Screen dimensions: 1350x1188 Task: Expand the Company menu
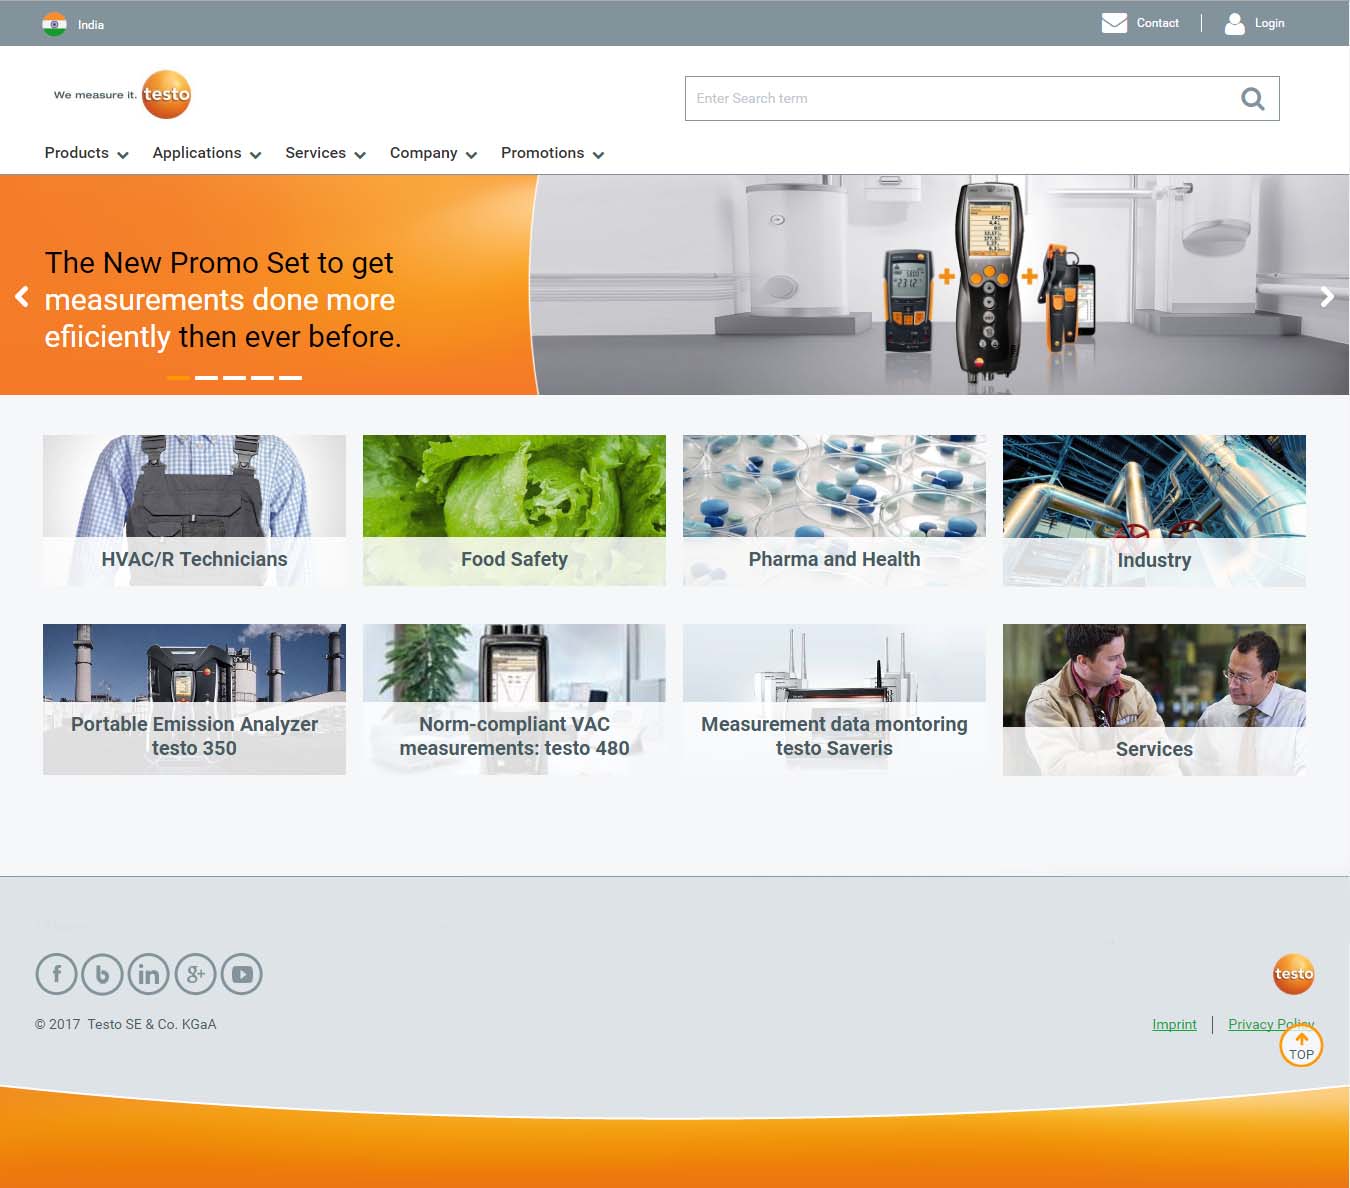(434, 153)
